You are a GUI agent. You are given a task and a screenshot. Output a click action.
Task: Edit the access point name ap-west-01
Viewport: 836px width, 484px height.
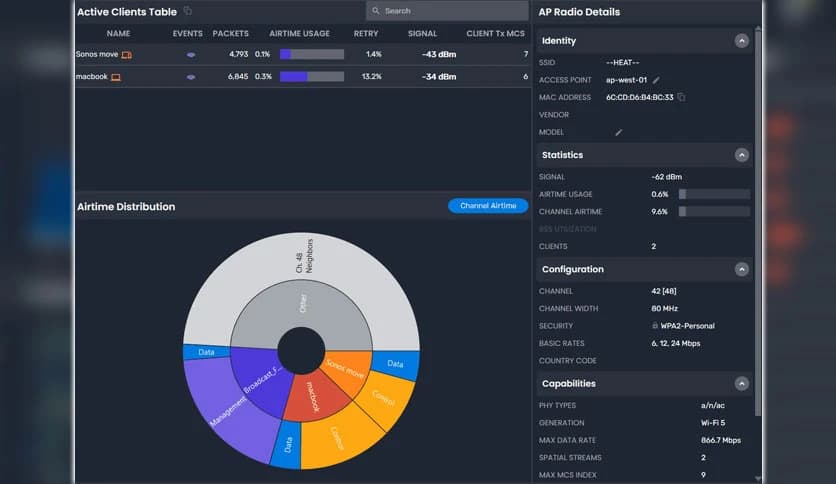(657, 80)
